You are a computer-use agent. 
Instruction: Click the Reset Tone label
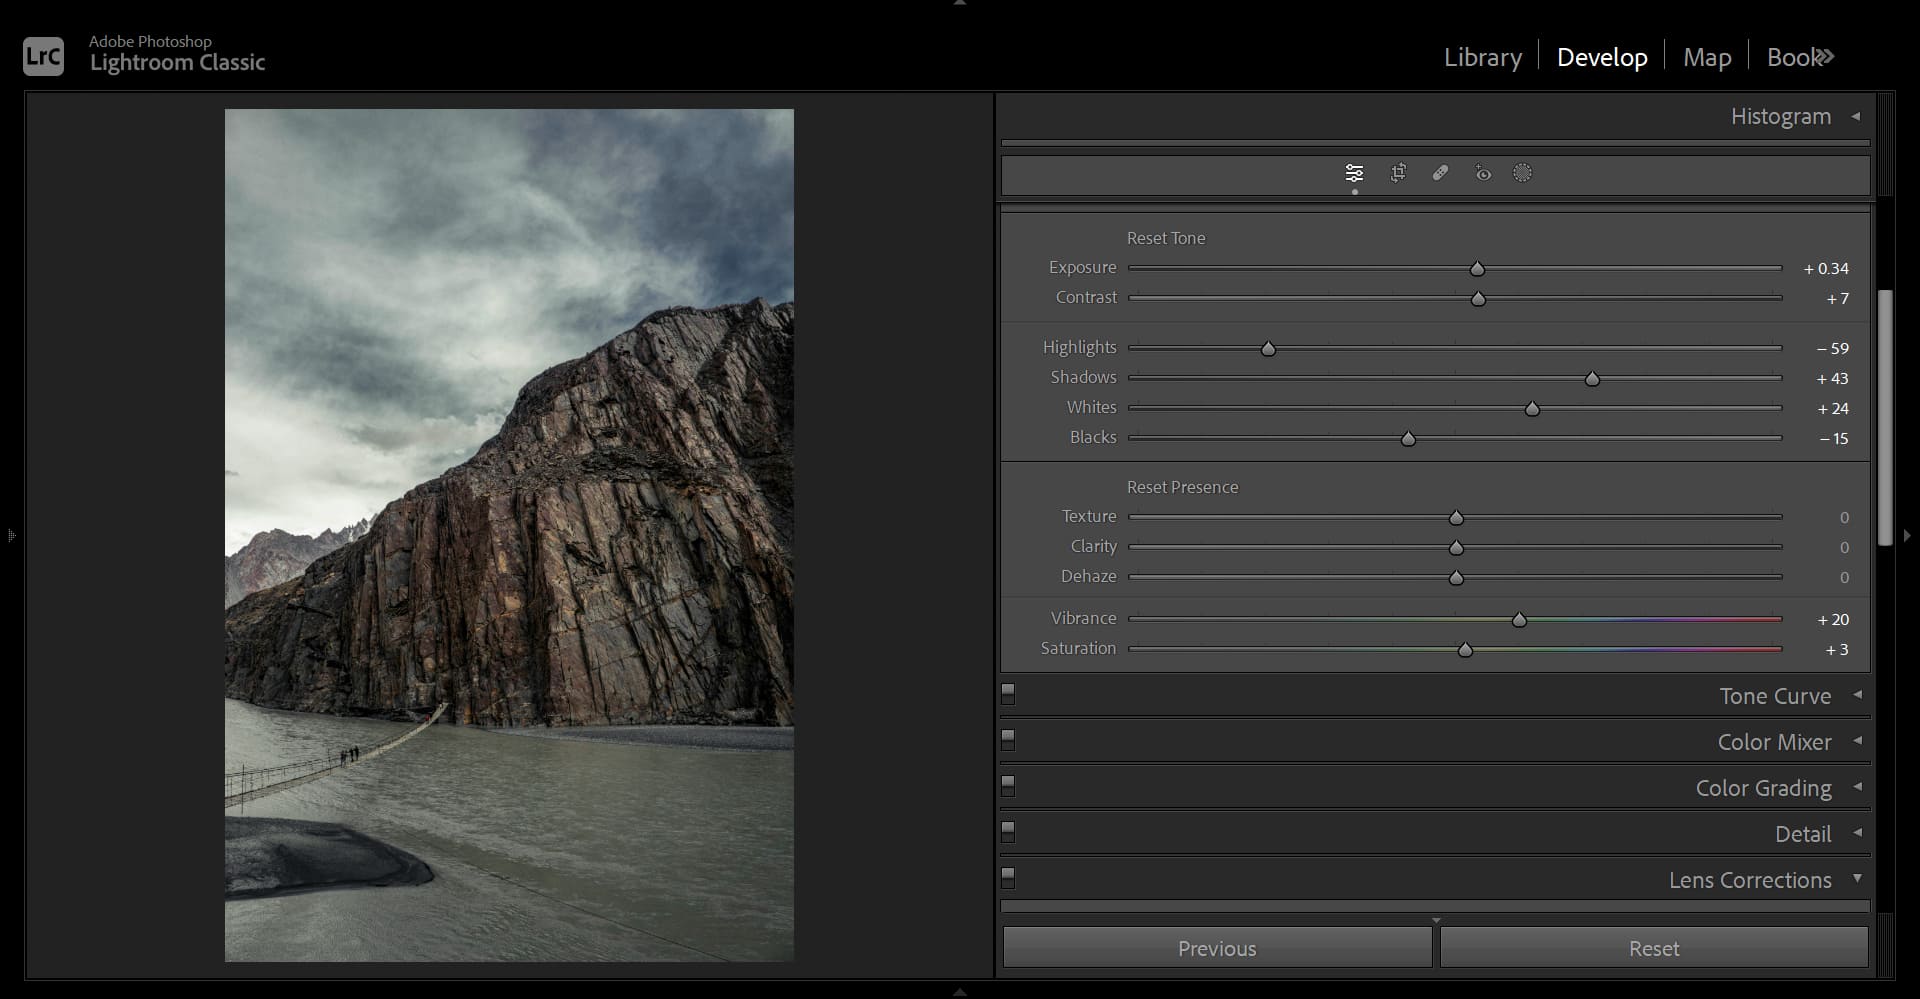click(x=1166, y=238)
